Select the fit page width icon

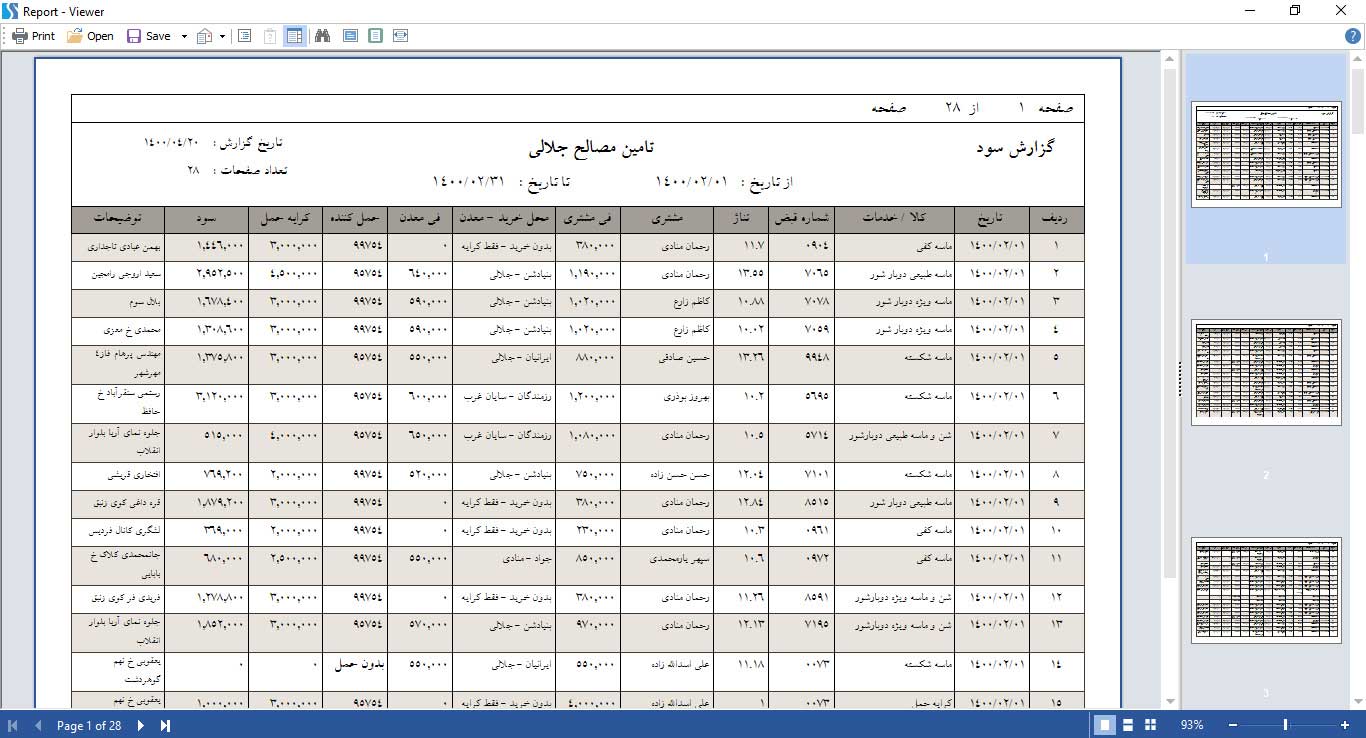[x=400, y=36]
